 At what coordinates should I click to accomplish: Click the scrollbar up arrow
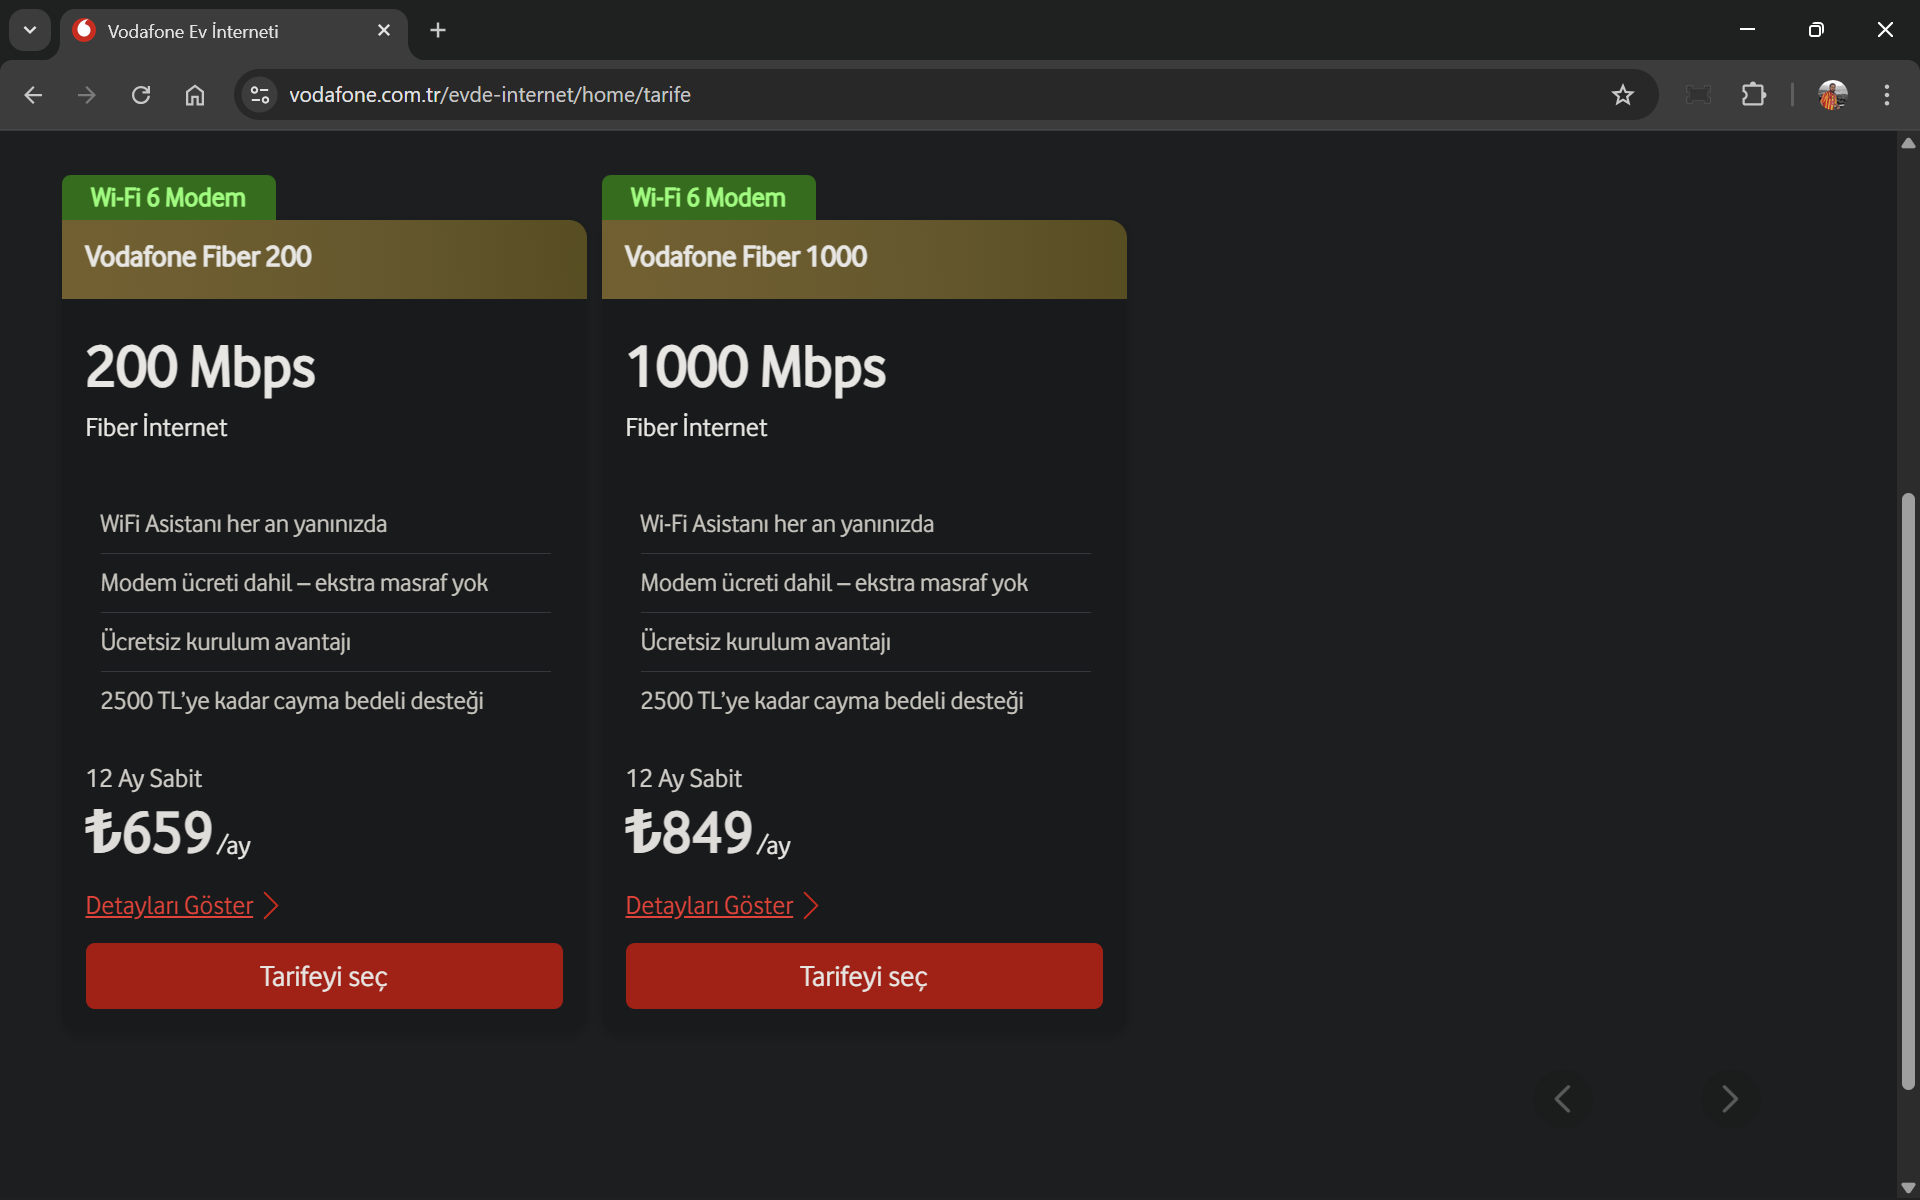click(x=1908, y=143)
